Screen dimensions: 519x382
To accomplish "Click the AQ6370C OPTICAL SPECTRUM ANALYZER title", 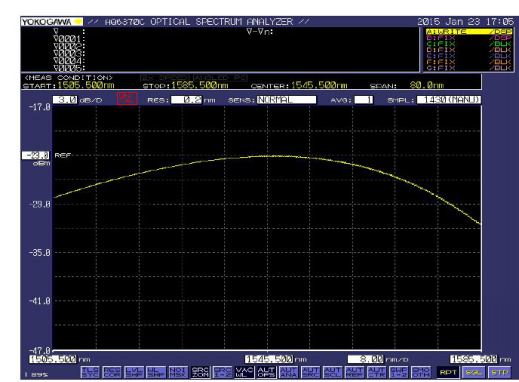I will coord(199,22).
